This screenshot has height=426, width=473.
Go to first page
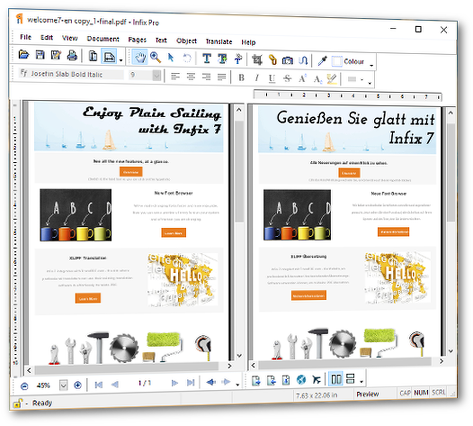[99, 385]
